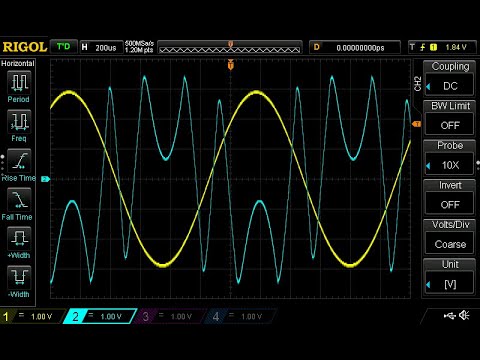Viewport: 480px width, 360px height.
Task: Click the T'D trigger status indicator
Action: [63, 46]
